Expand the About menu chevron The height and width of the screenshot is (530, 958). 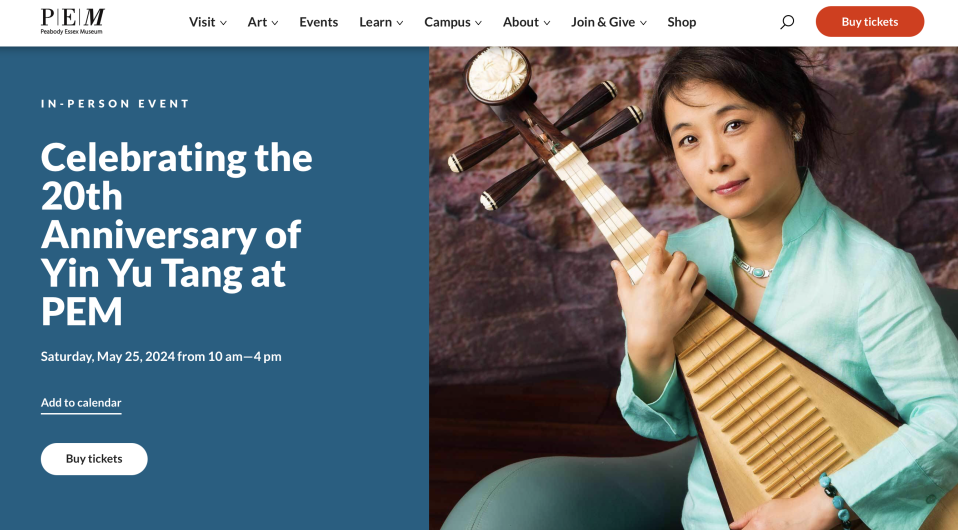547,23
